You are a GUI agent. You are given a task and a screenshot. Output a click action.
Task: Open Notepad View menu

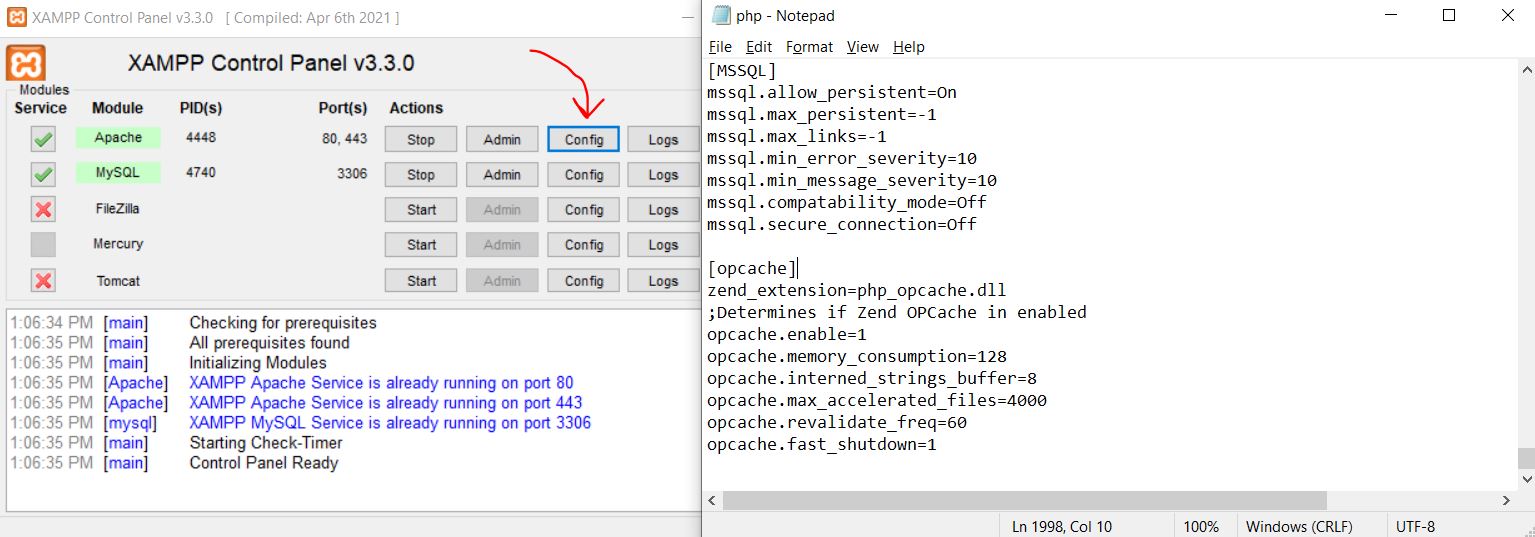[x=862, y=47]
